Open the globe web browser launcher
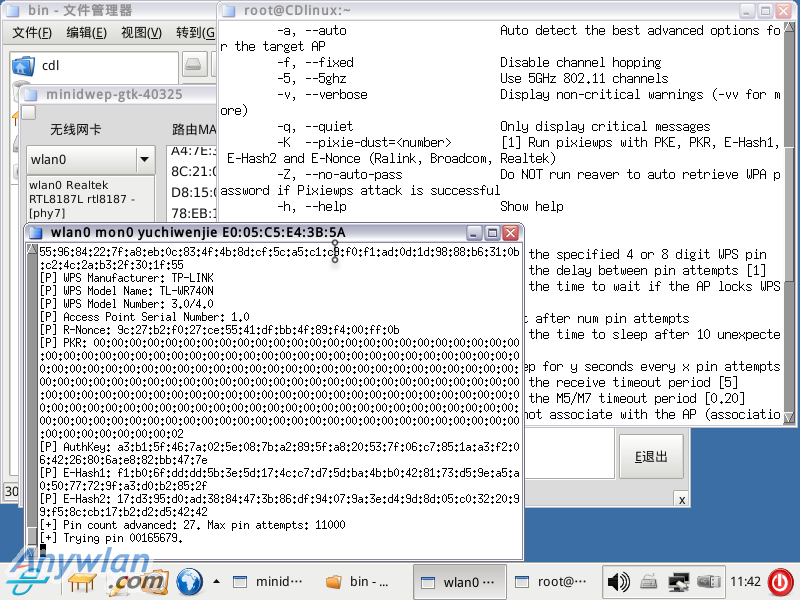 [189, 582]
